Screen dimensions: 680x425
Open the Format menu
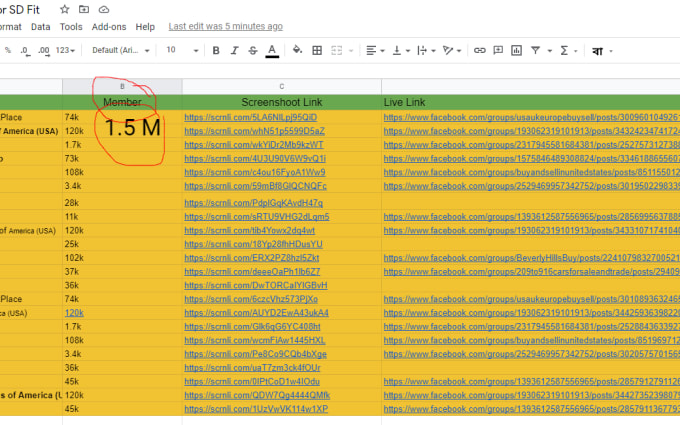pos(10,27)
